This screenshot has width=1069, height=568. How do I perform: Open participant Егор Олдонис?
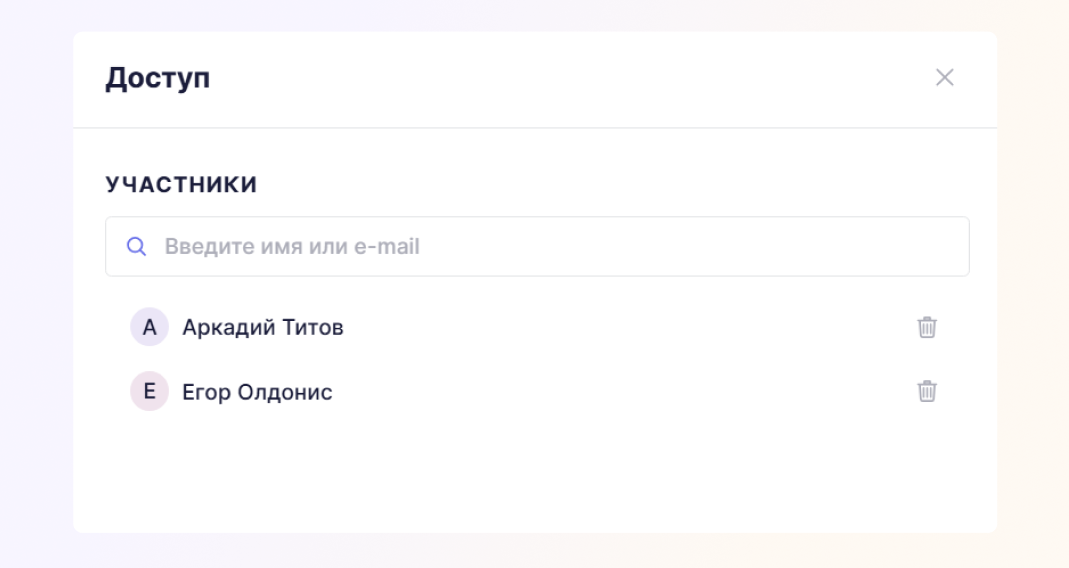pos(257,392)
